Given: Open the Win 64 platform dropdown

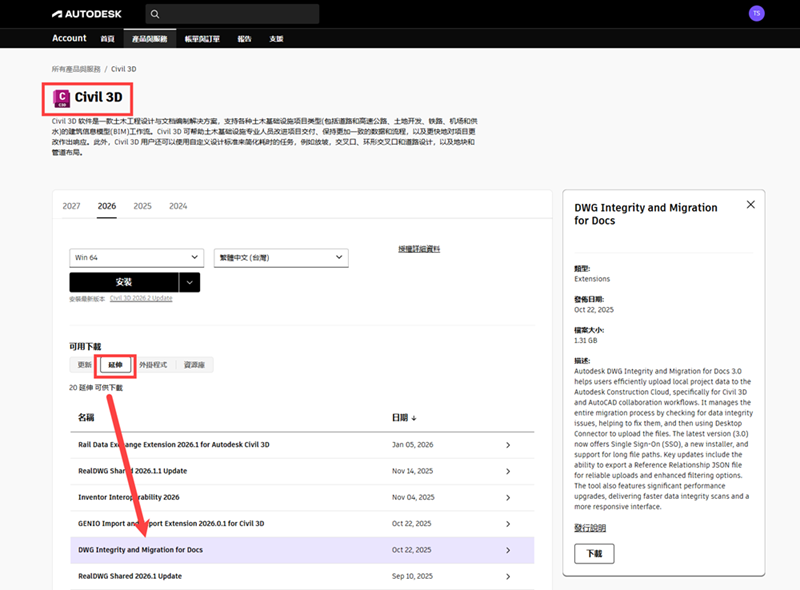Looking at the screenshot, I should click(x=137, y=258).
